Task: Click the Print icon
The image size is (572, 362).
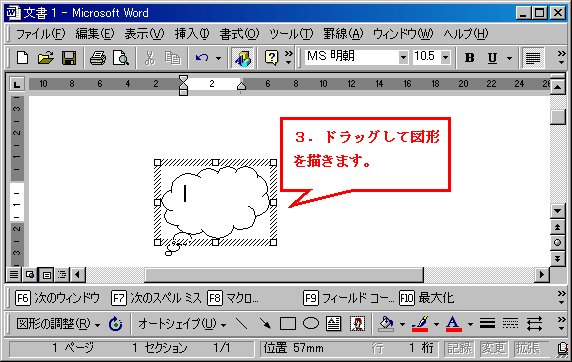Action: point(98,58)
